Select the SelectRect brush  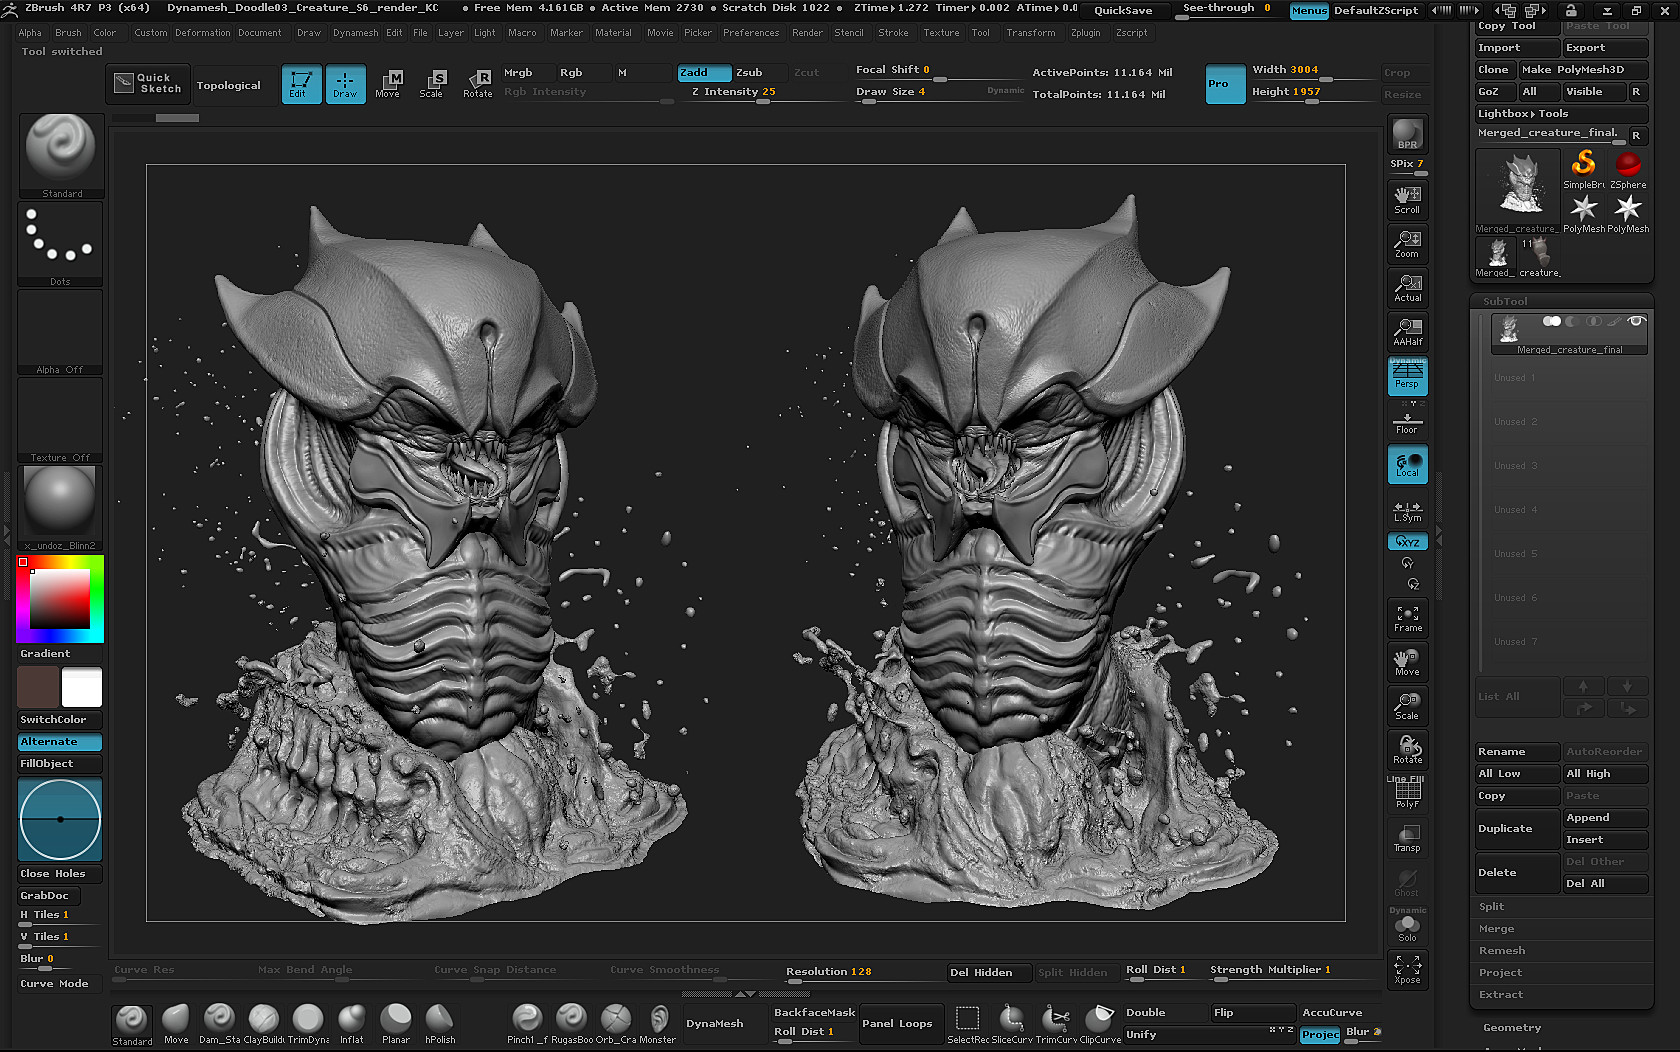tap(967, 1025)
